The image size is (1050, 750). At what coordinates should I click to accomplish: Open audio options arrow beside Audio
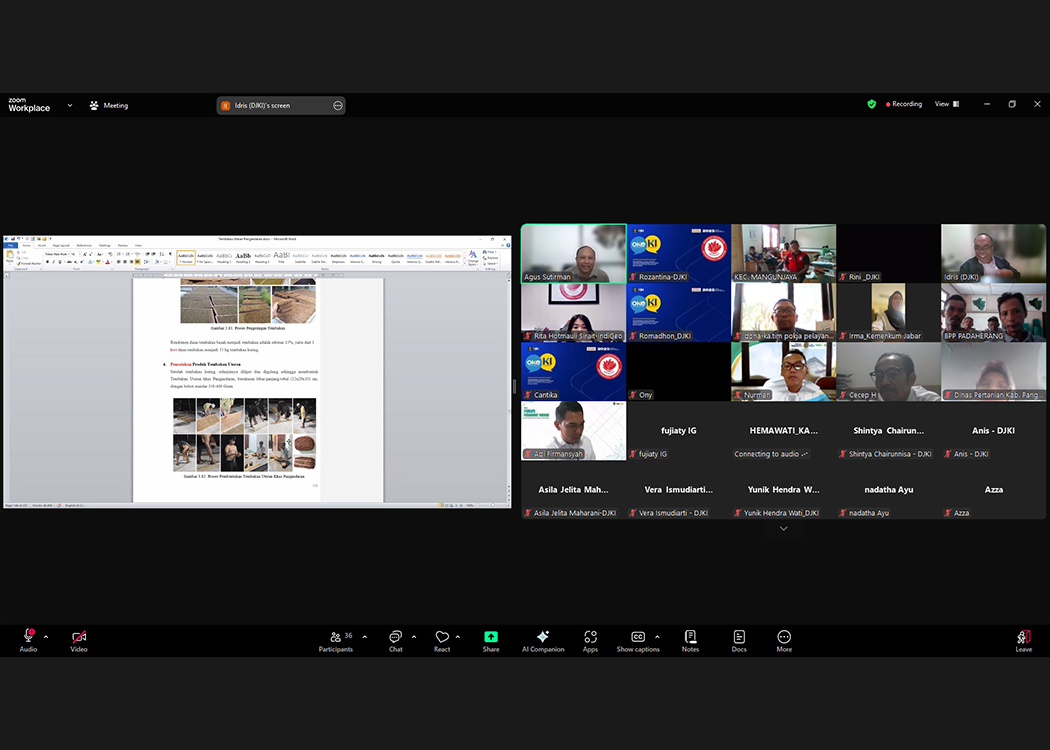coord(46,637)
